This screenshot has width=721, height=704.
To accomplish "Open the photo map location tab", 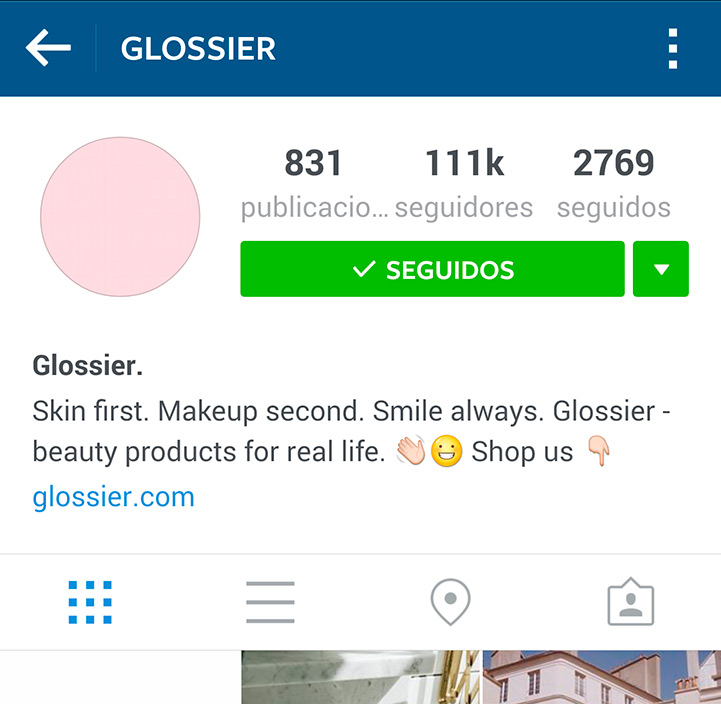I will coord(451,602).
